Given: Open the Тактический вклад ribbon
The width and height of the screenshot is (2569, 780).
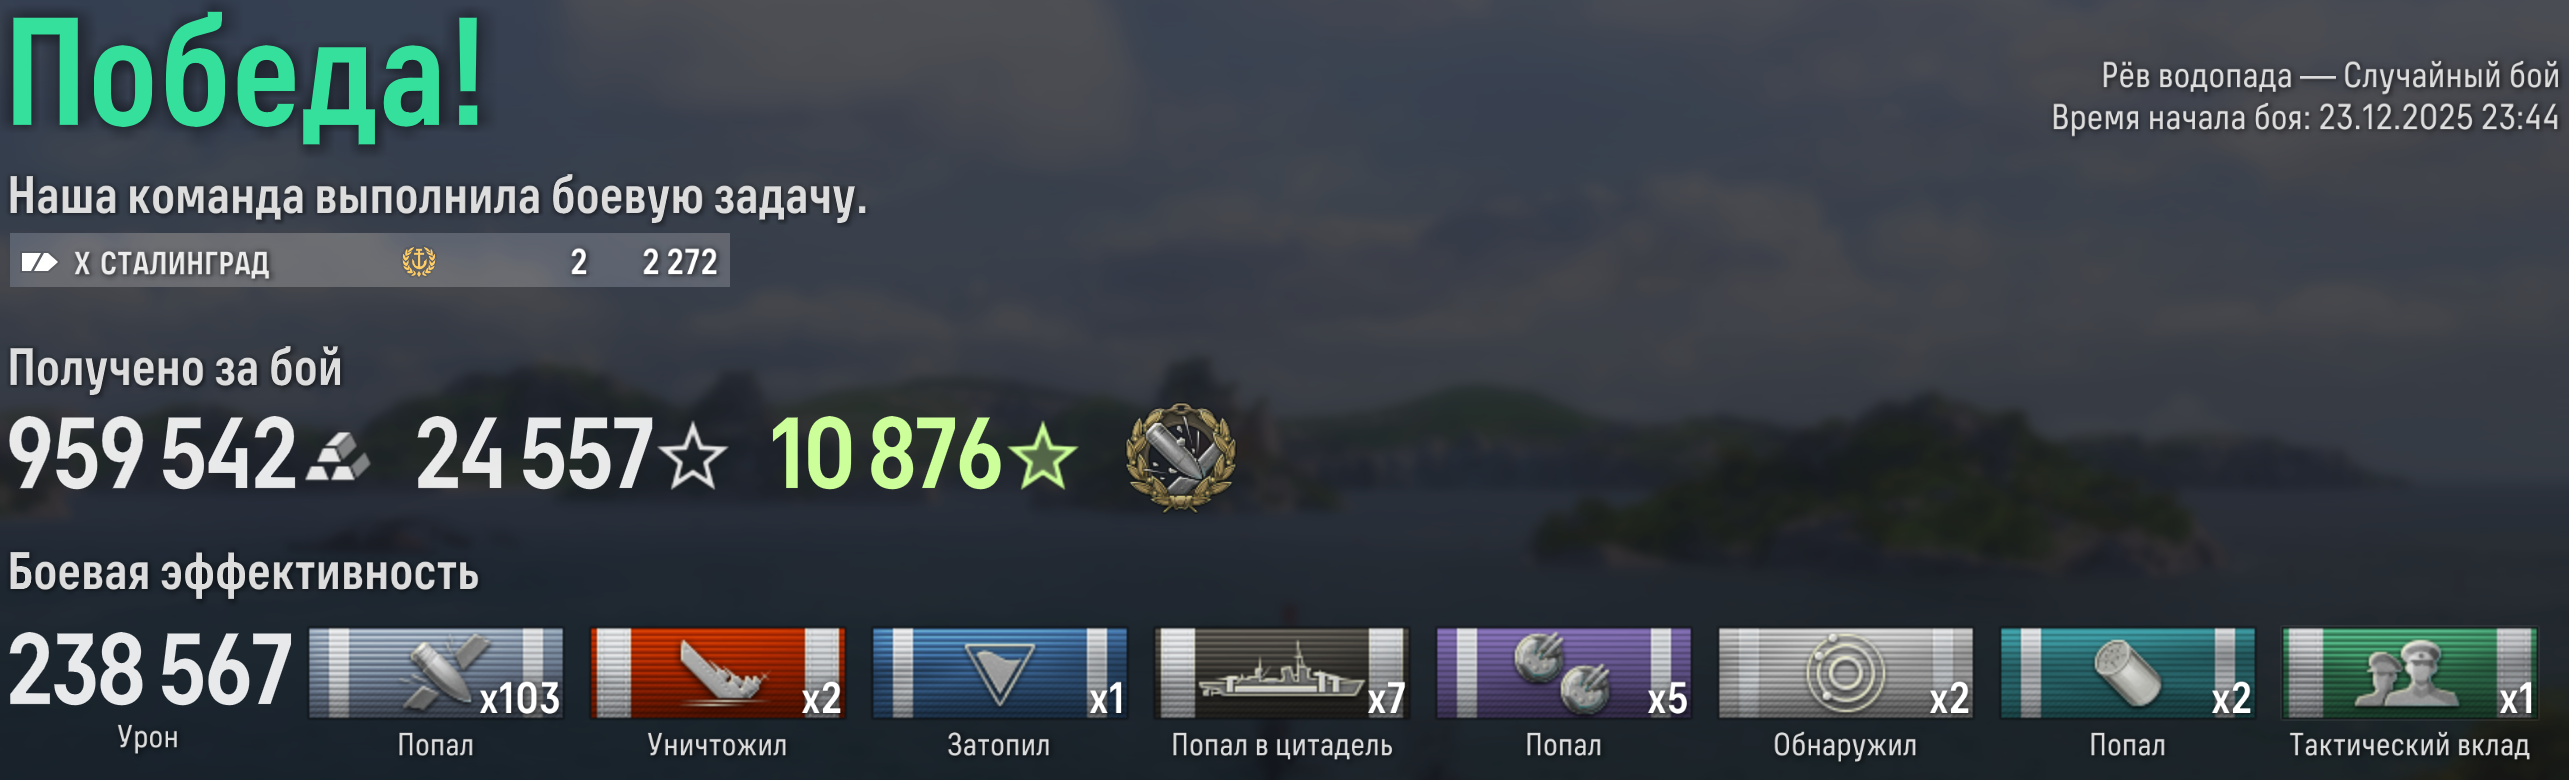Looking at the screenshot, I should [2410, 673].
